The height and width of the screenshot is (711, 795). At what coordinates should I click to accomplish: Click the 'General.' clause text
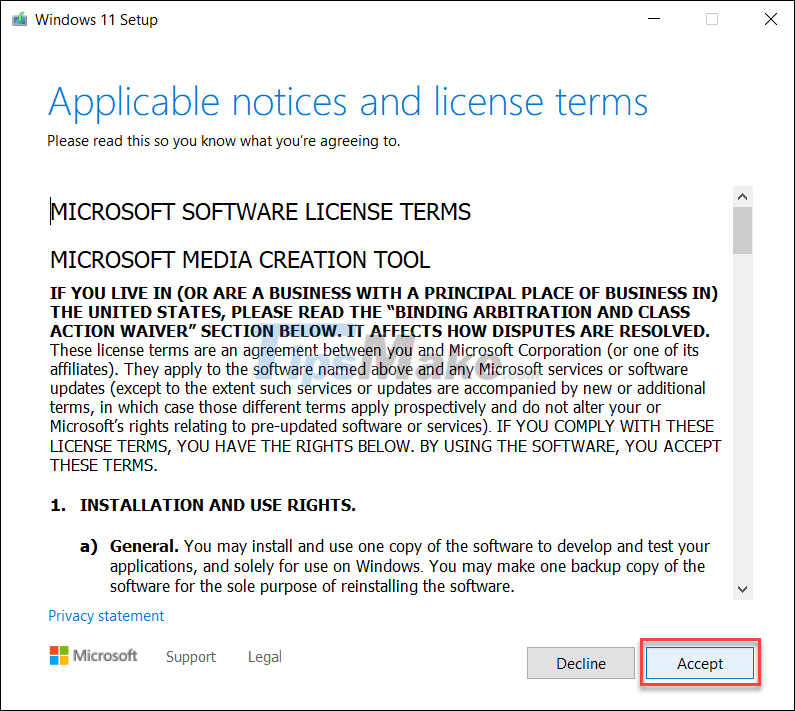pyautogui.click(x=144, y=546)
